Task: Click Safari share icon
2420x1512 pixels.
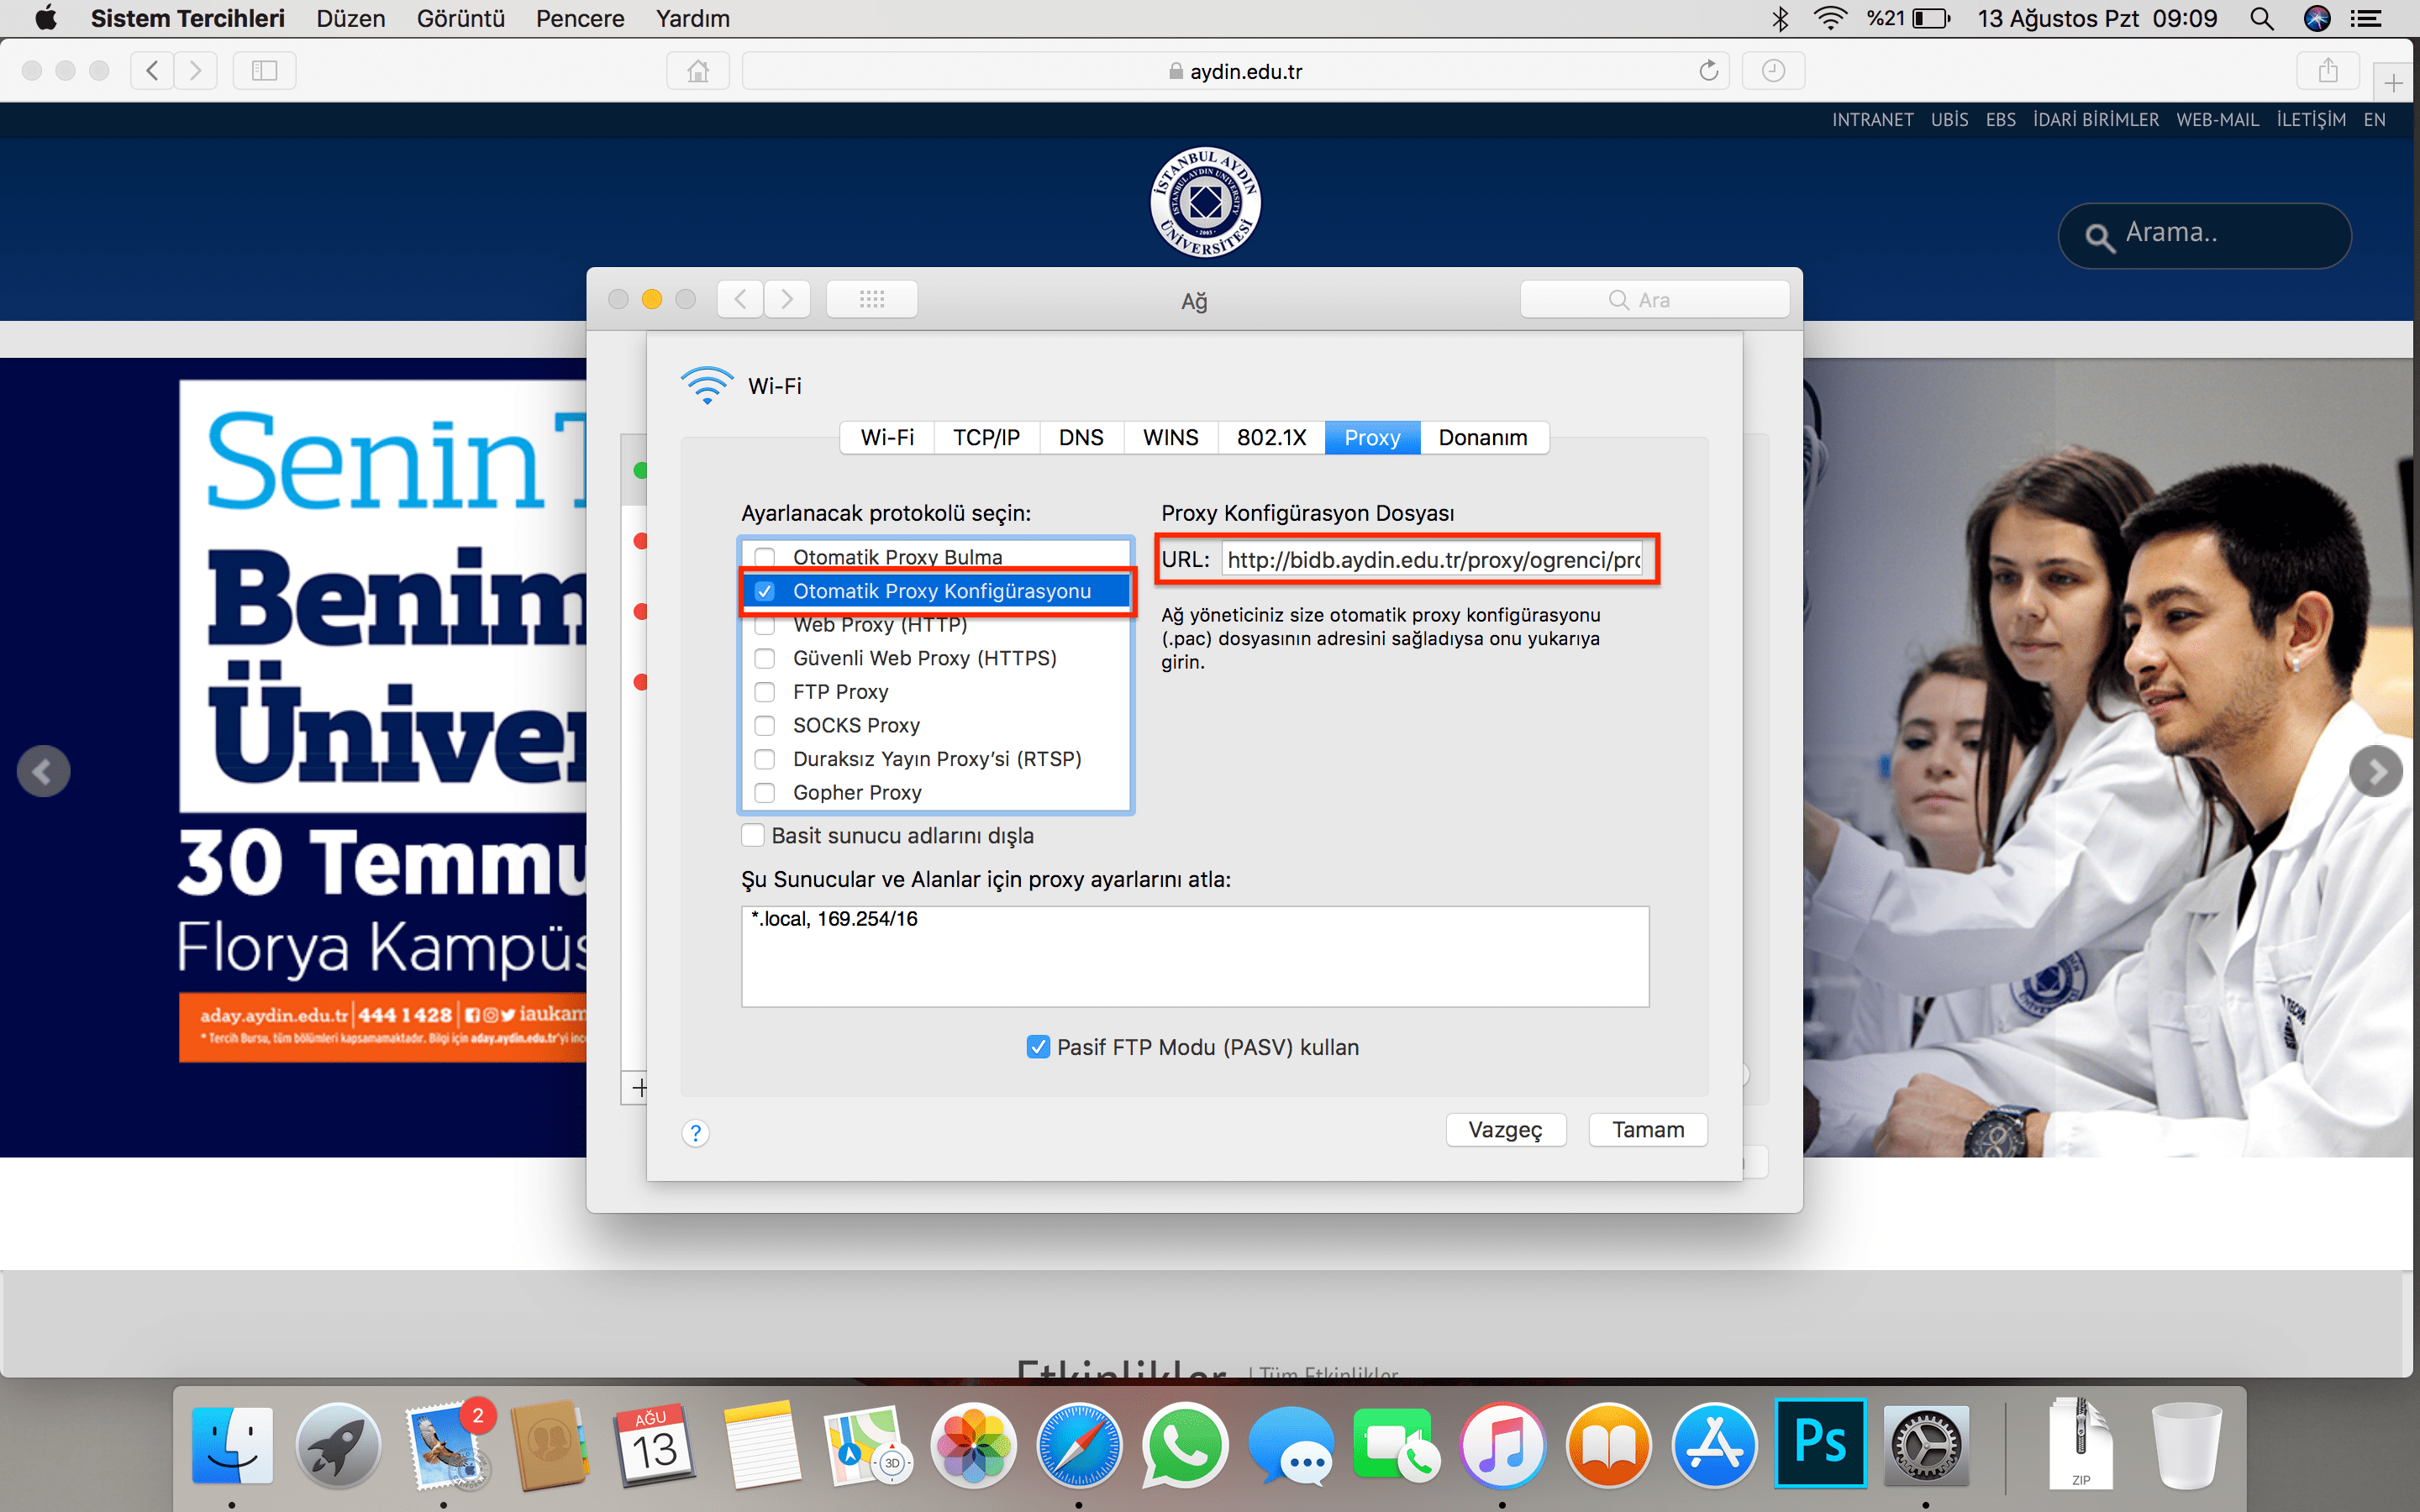Action: 2328,71
